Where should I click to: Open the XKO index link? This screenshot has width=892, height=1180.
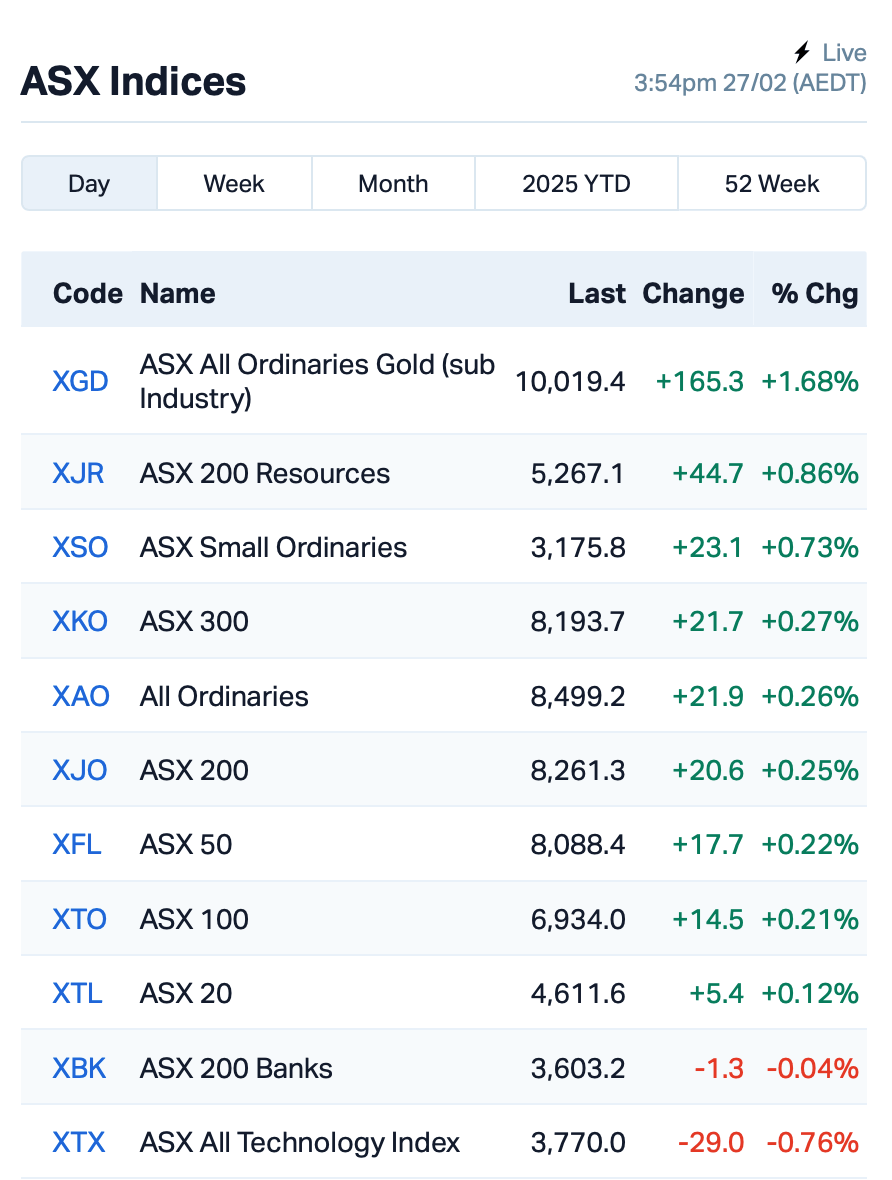click(x=80, y=622)
